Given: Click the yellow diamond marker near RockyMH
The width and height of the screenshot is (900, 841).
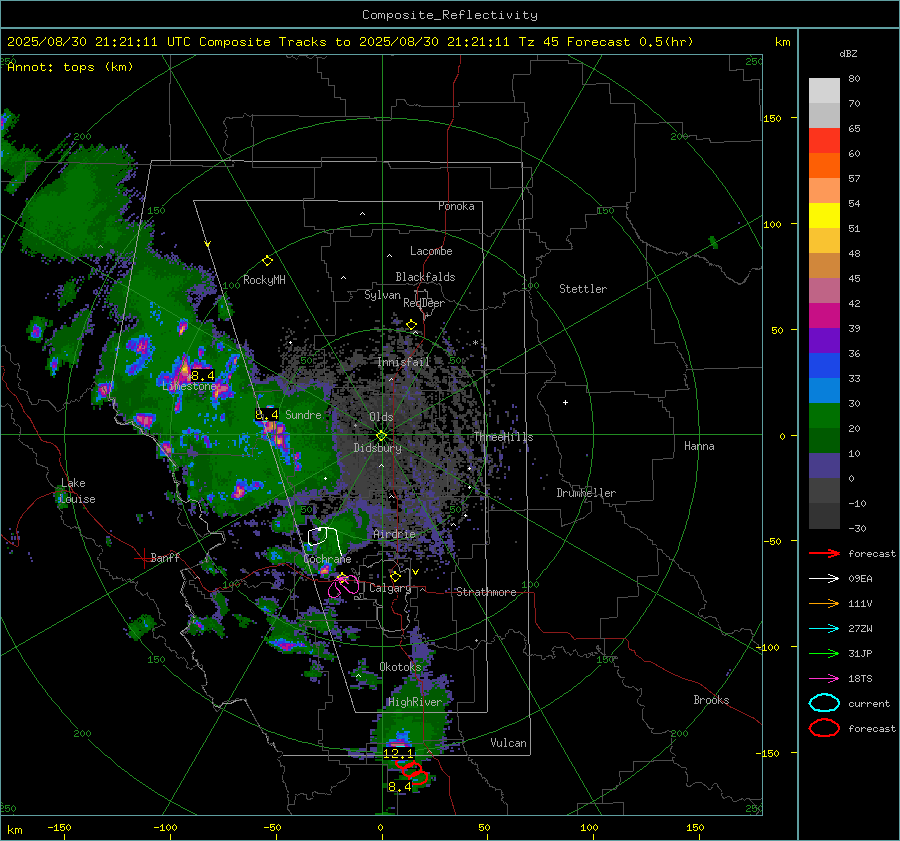Looking at the screenshot, I should [267, 261].
